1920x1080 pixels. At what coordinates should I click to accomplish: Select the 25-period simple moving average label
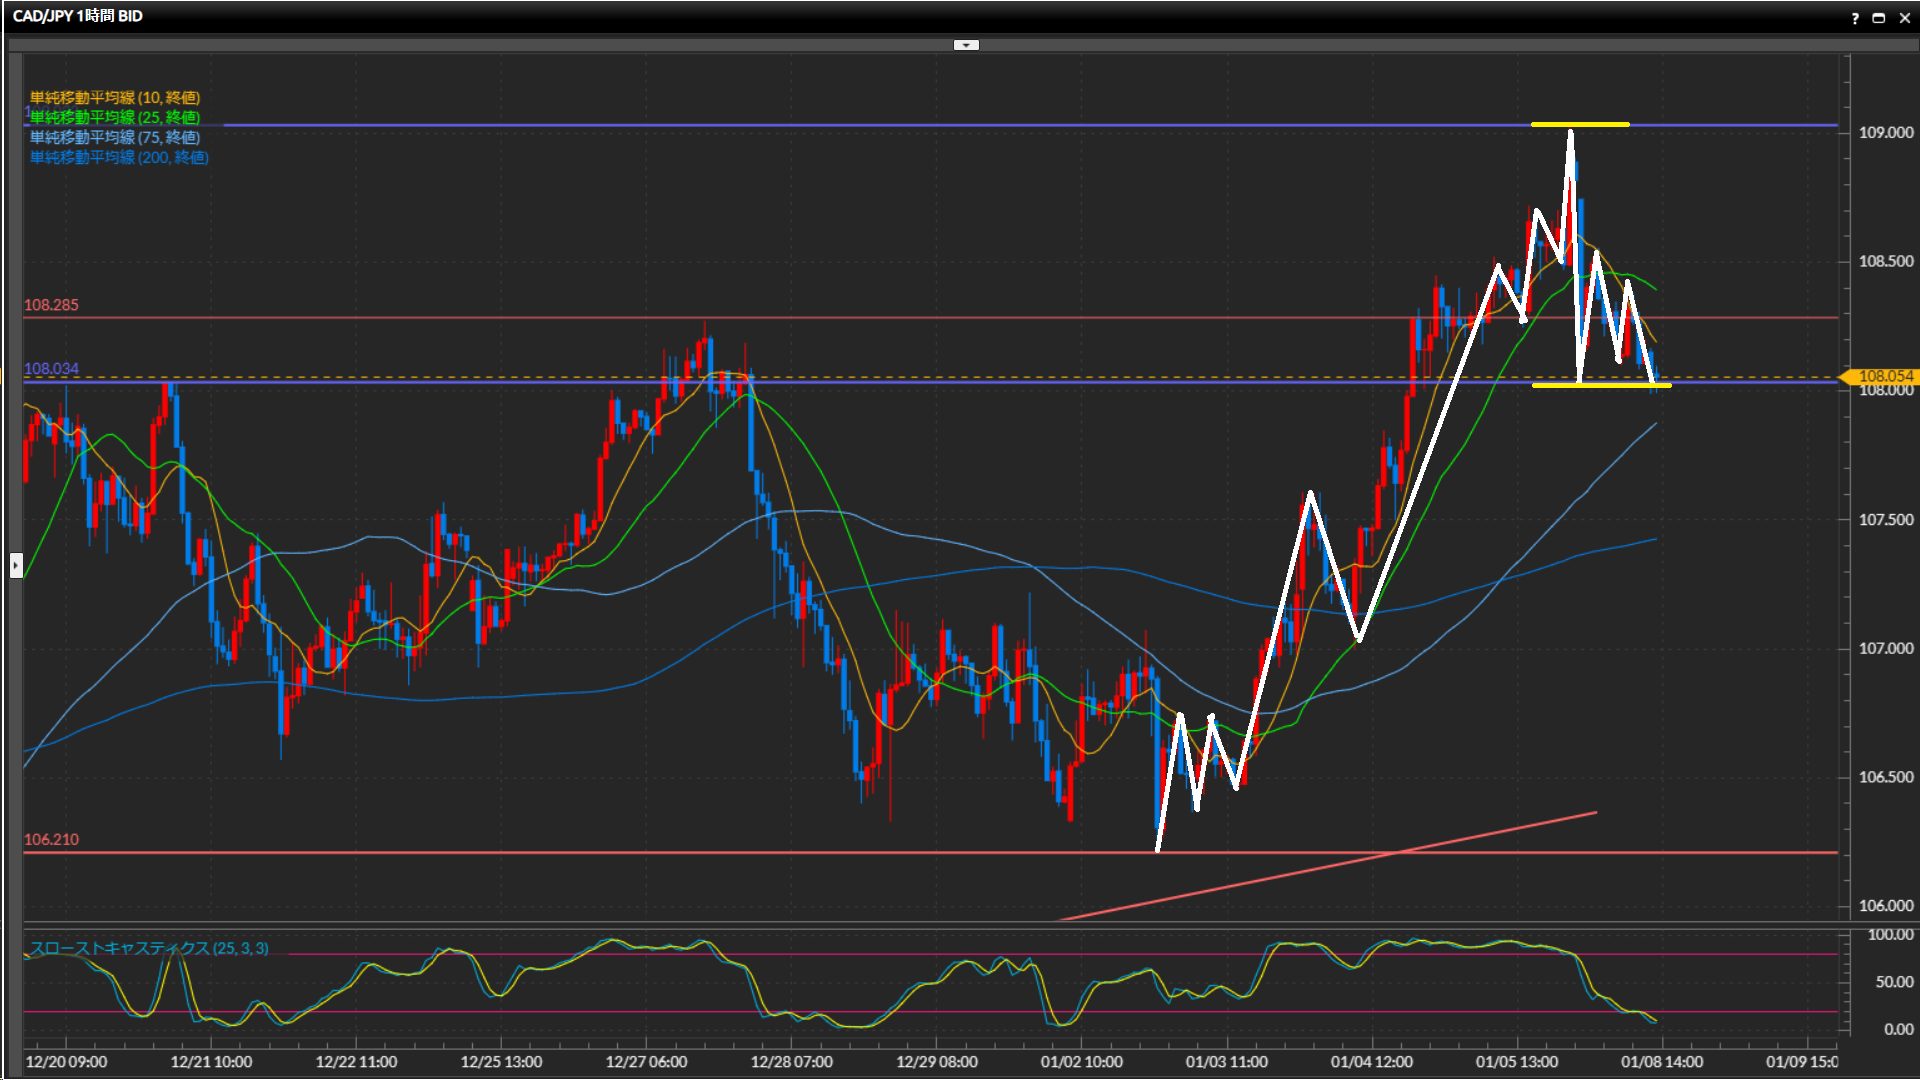[x=115, y=117]
